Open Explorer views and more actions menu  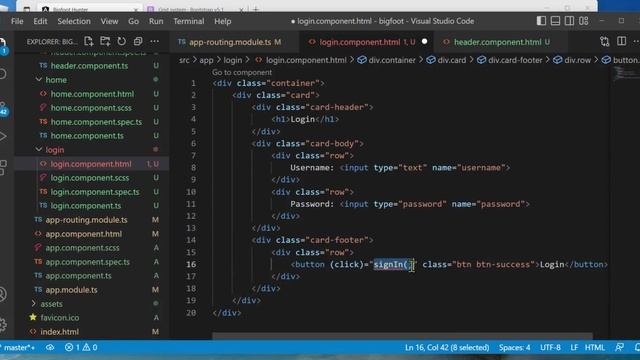pyautogui.click(x=154, y=41)
